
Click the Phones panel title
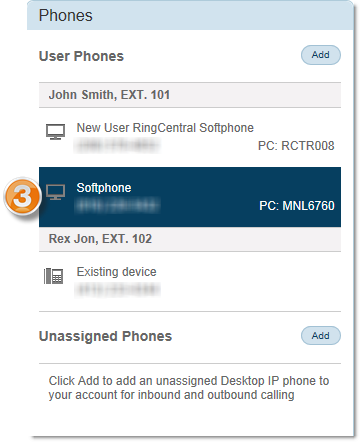(66, 16)
